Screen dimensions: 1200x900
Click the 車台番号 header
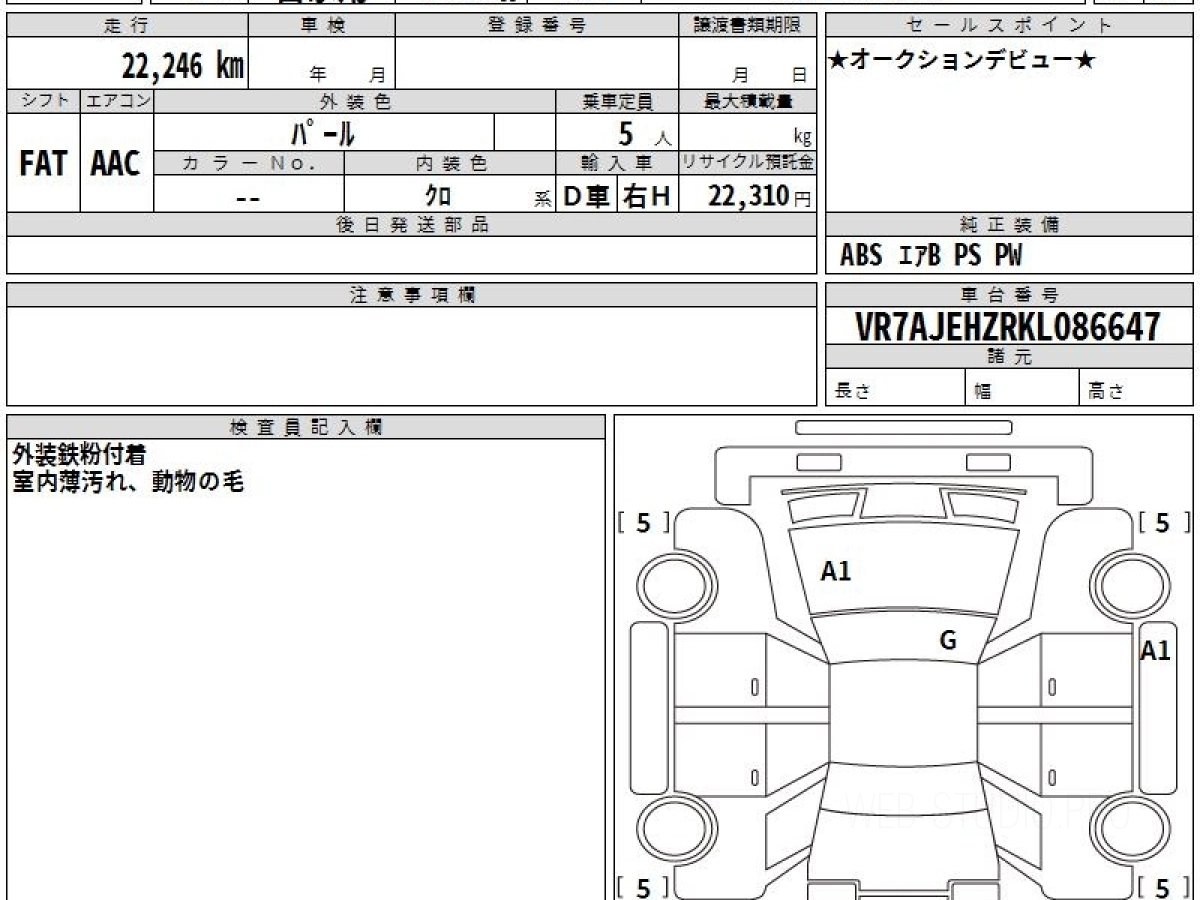click(1009, 295)
